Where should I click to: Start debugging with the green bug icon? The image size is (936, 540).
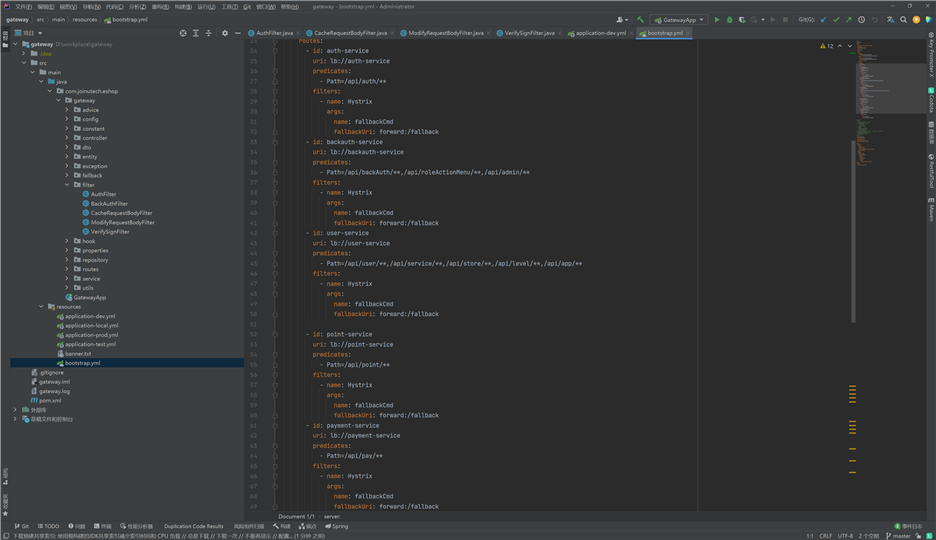(729, 20)
